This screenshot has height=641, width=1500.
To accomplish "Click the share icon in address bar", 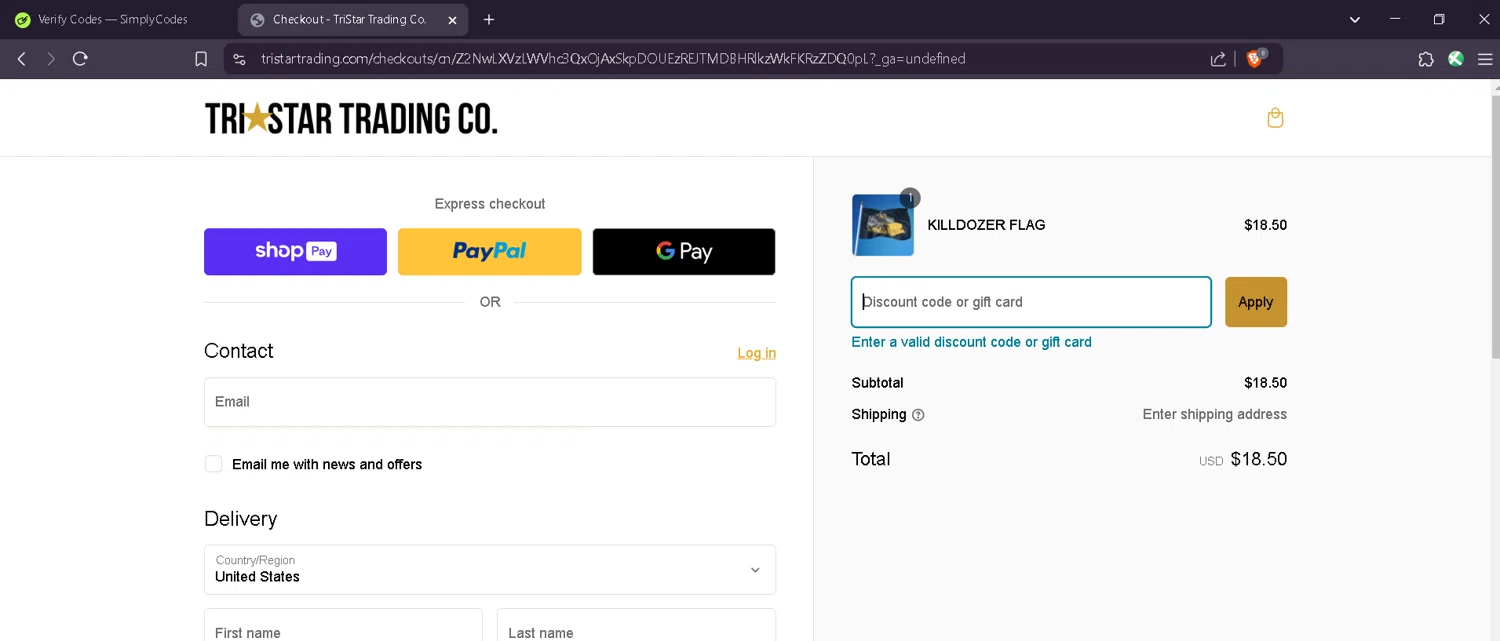I will pyautogui.click(x=1218, y=59).
